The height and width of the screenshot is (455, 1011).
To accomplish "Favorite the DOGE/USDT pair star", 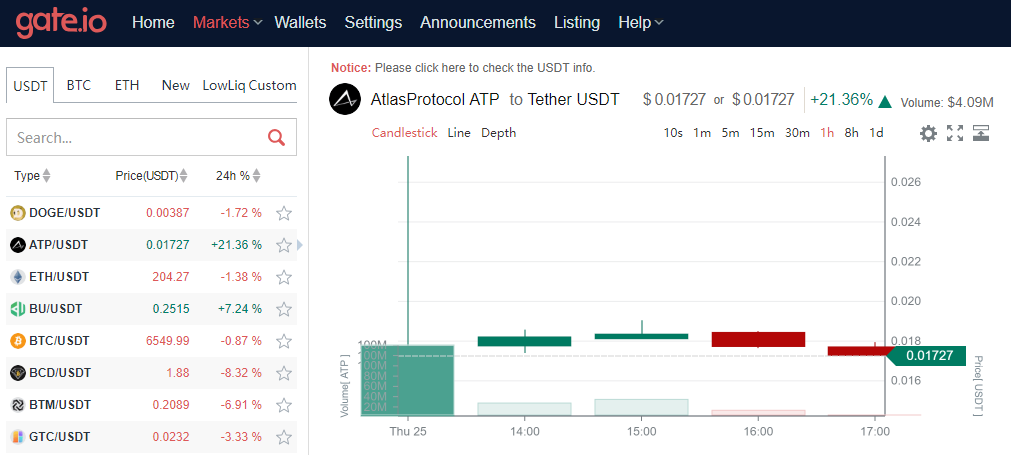I will (284, 213).
